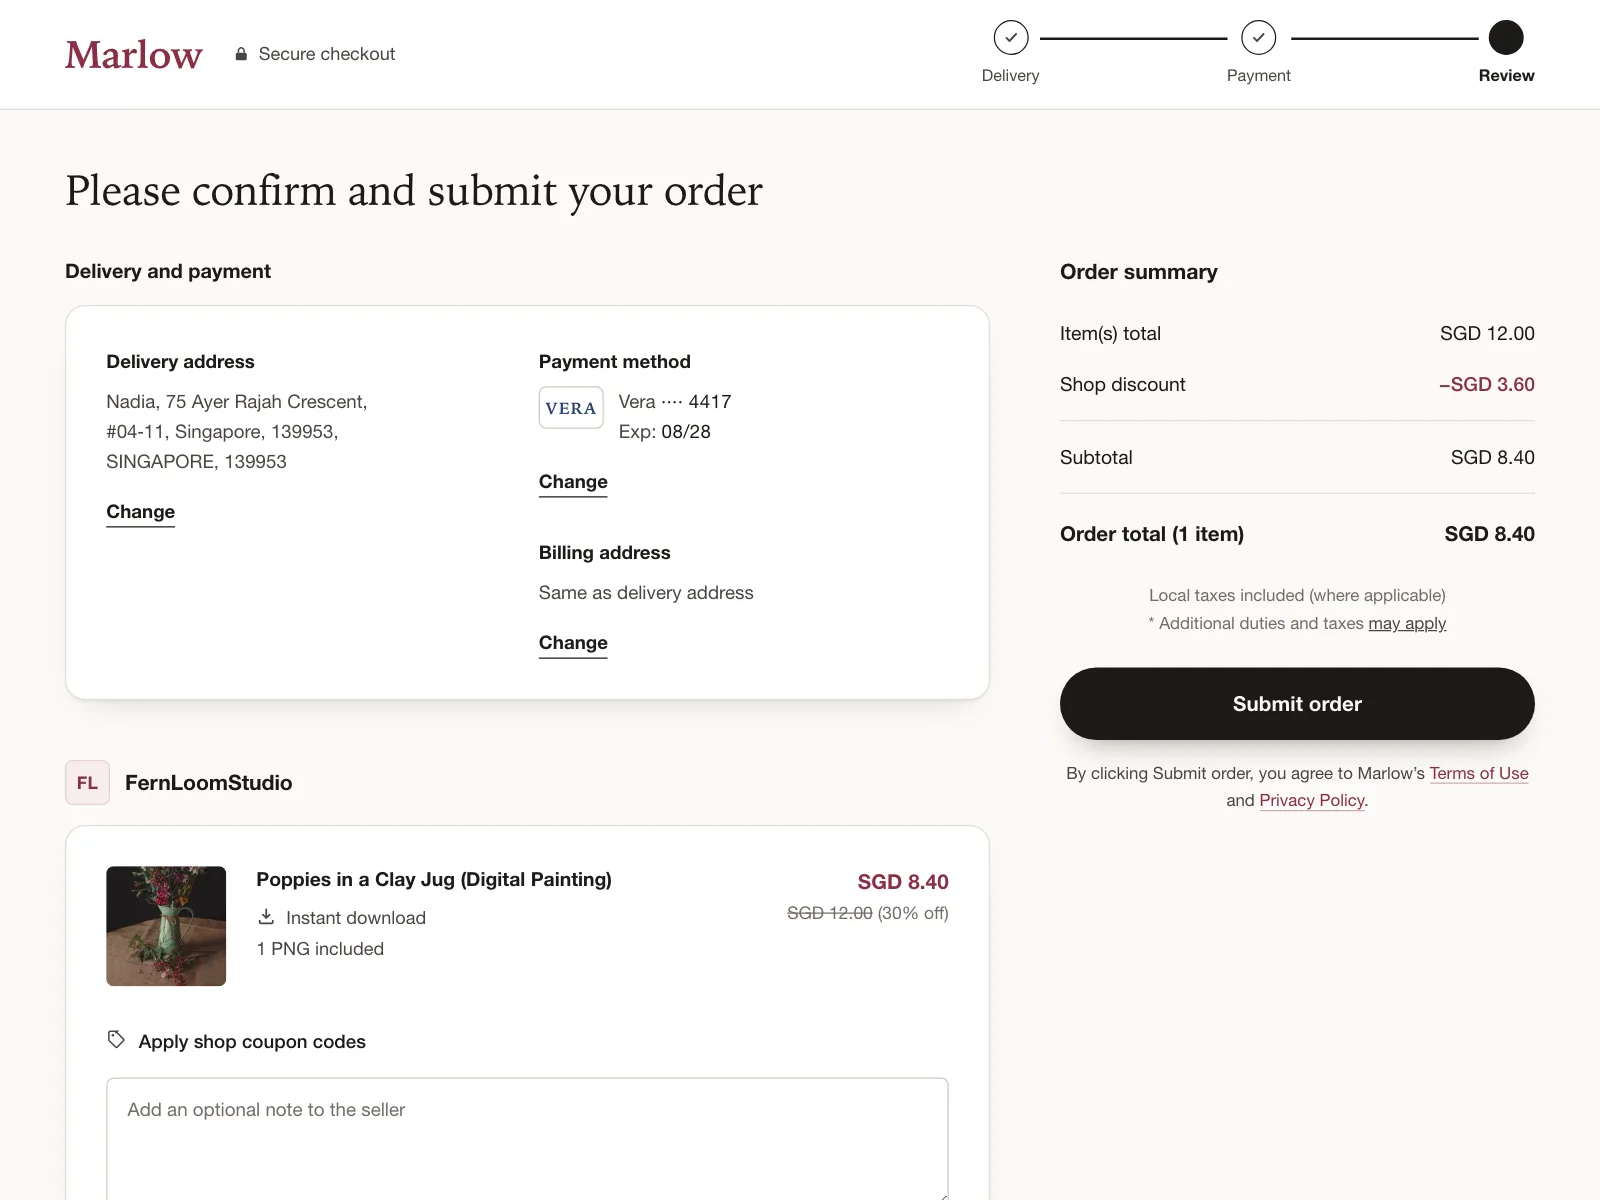Click the Review step filled circle
Viewport: 1600px width, 1200px height.
click(1506, 38)
